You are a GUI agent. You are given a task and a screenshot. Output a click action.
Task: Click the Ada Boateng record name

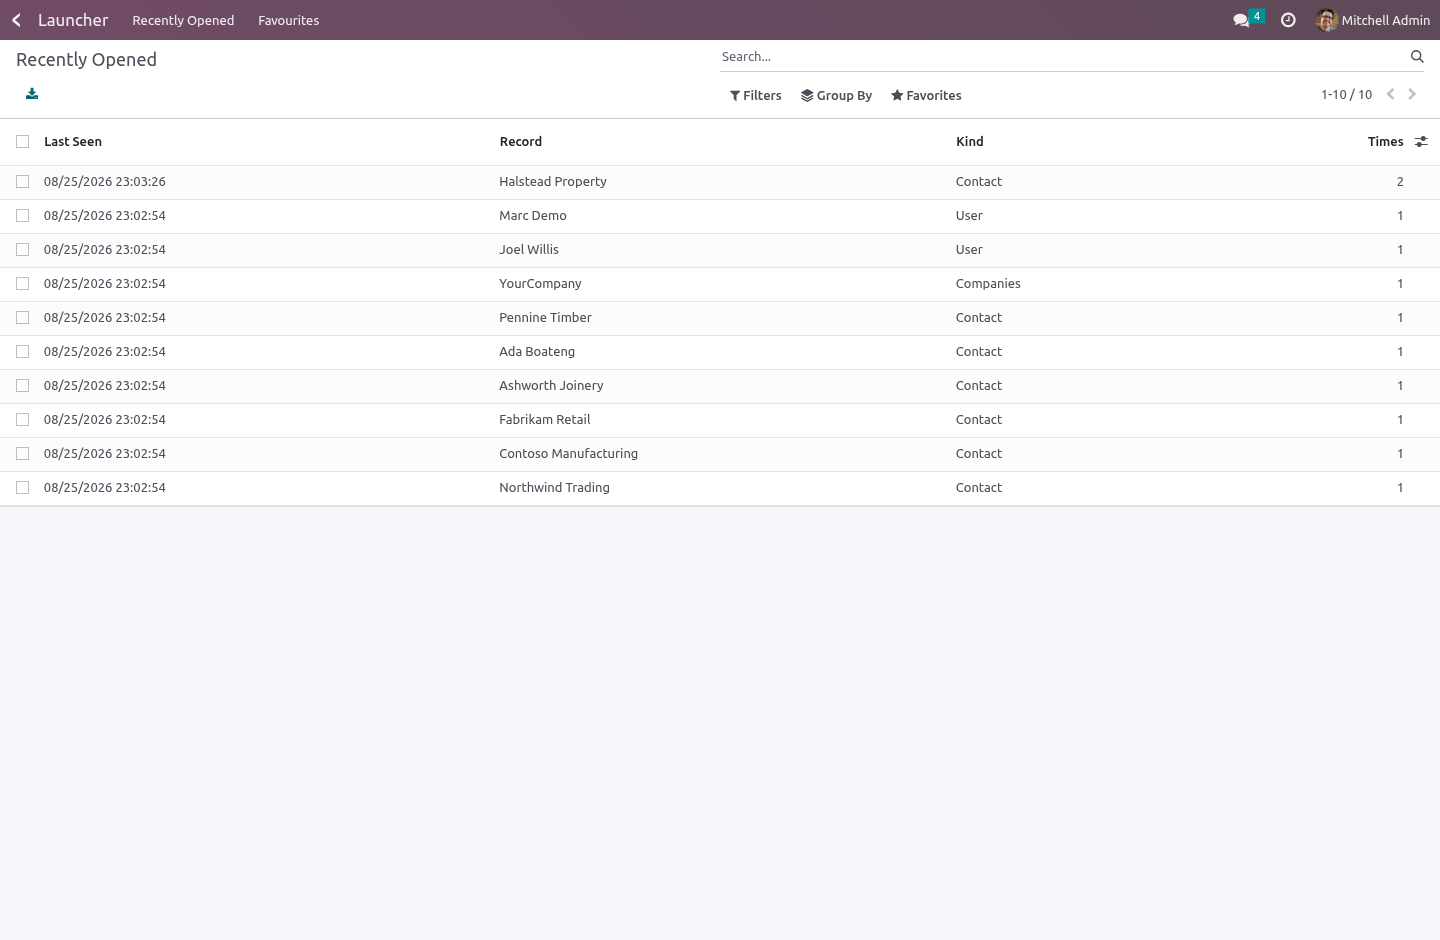[x=537, y=352]
